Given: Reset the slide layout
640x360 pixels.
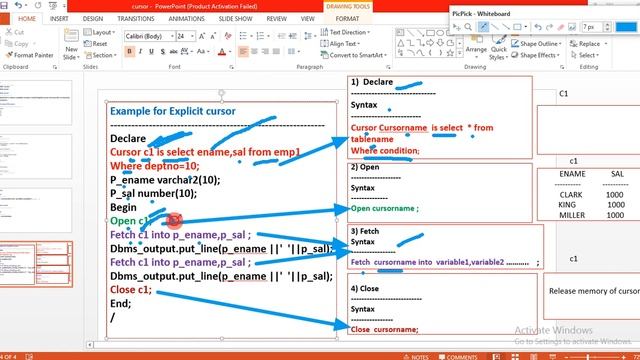Looking at the screenshot, I should (x=95, y=43).
